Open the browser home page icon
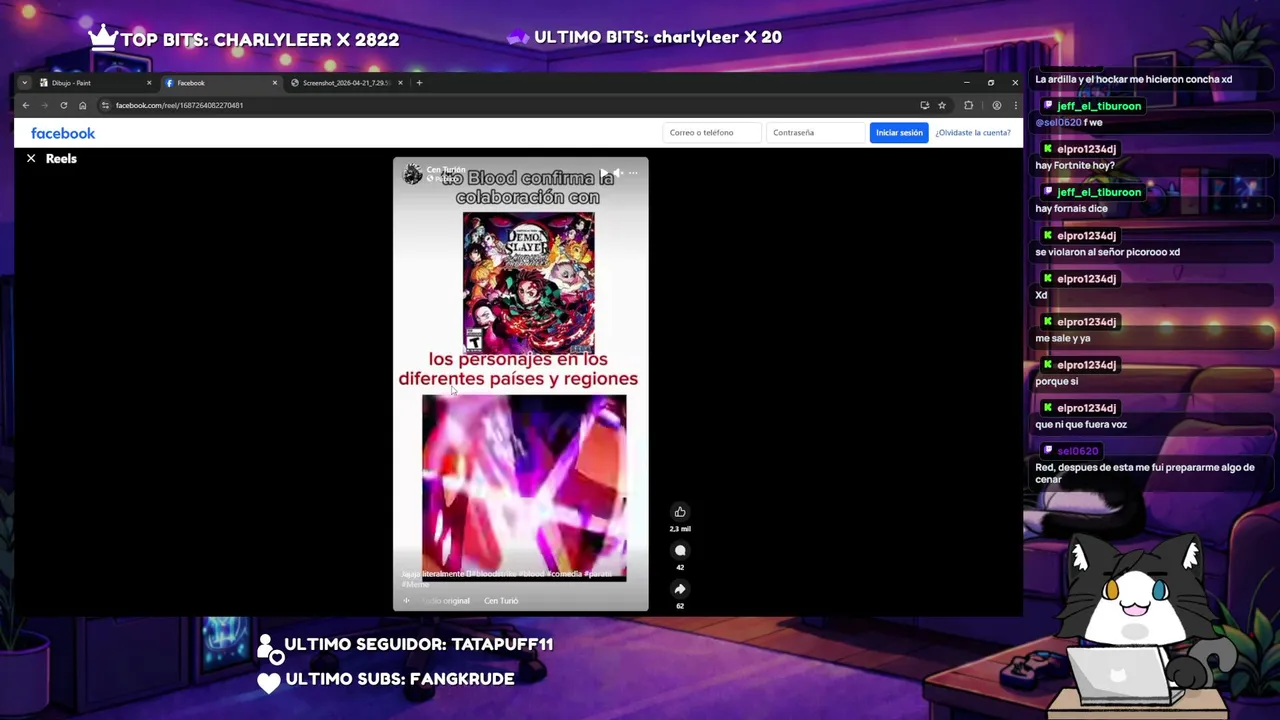The height and width of the screenshot is (720, 1280). (x=82, y=105)
